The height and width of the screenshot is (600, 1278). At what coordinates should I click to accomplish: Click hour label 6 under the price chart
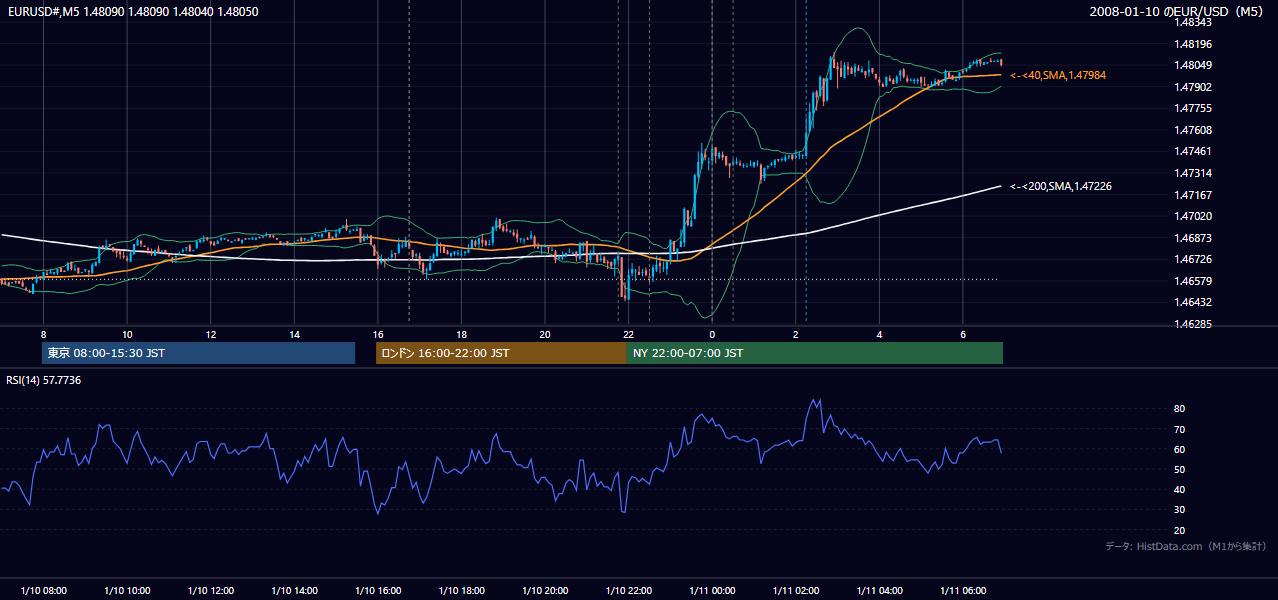[962, 334]
